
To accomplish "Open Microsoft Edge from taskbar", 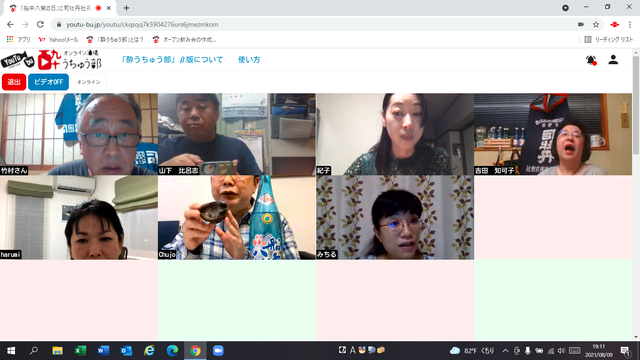I will (172, 351).
